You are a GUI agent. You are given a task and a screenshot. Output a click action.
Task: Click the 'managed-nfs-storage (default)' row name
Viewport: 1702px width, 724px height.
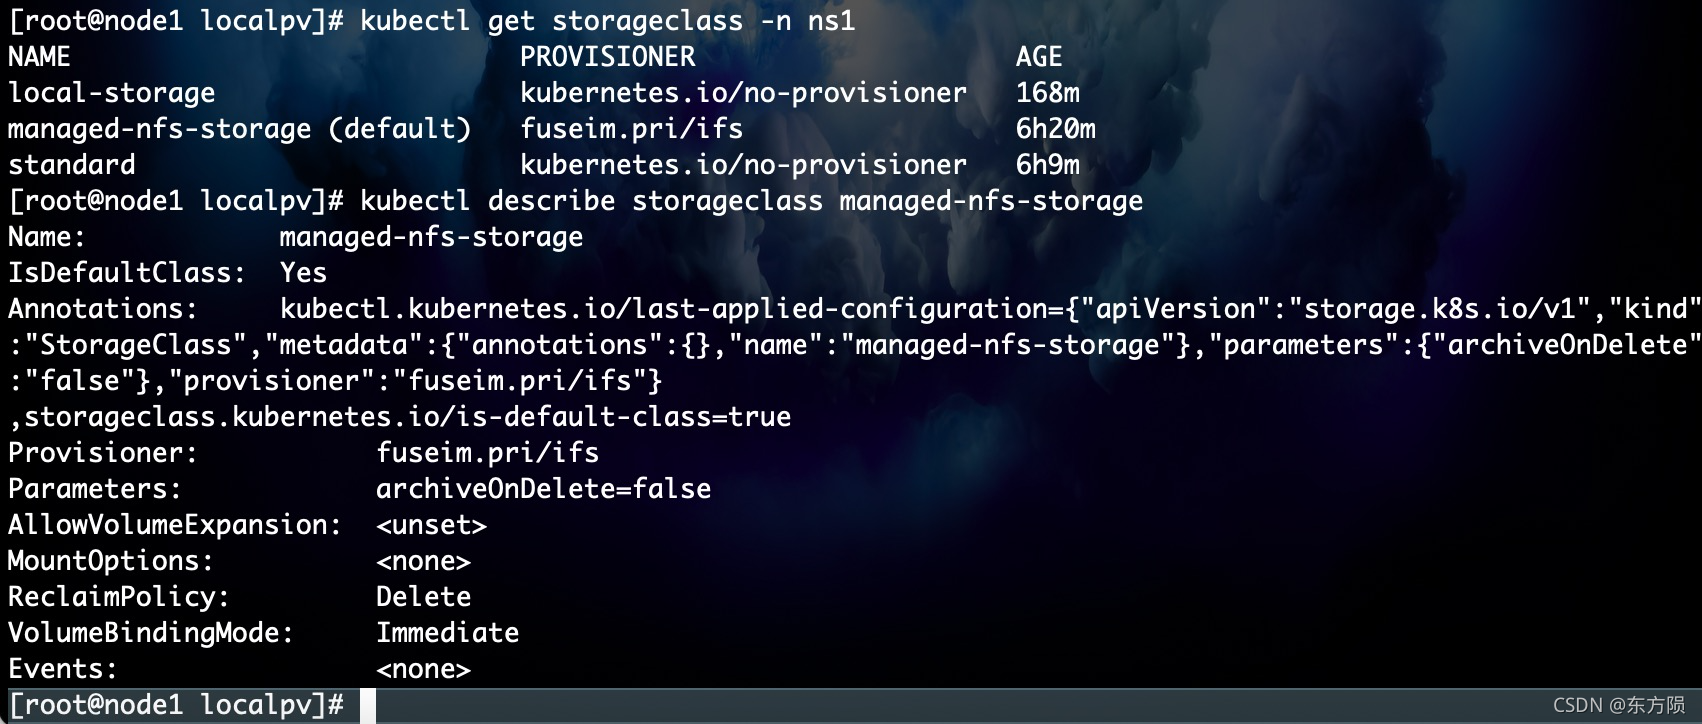[239, 129]
